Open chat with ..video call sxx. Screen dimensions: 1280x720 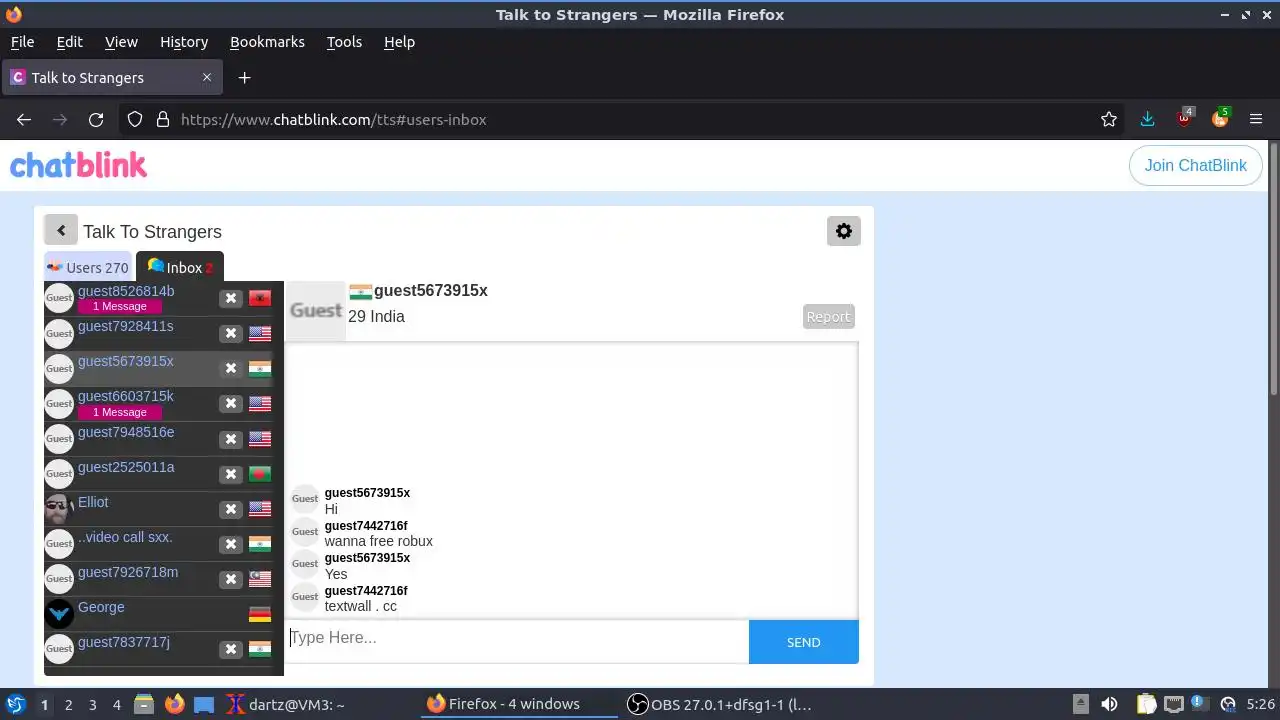click(125, 537)
